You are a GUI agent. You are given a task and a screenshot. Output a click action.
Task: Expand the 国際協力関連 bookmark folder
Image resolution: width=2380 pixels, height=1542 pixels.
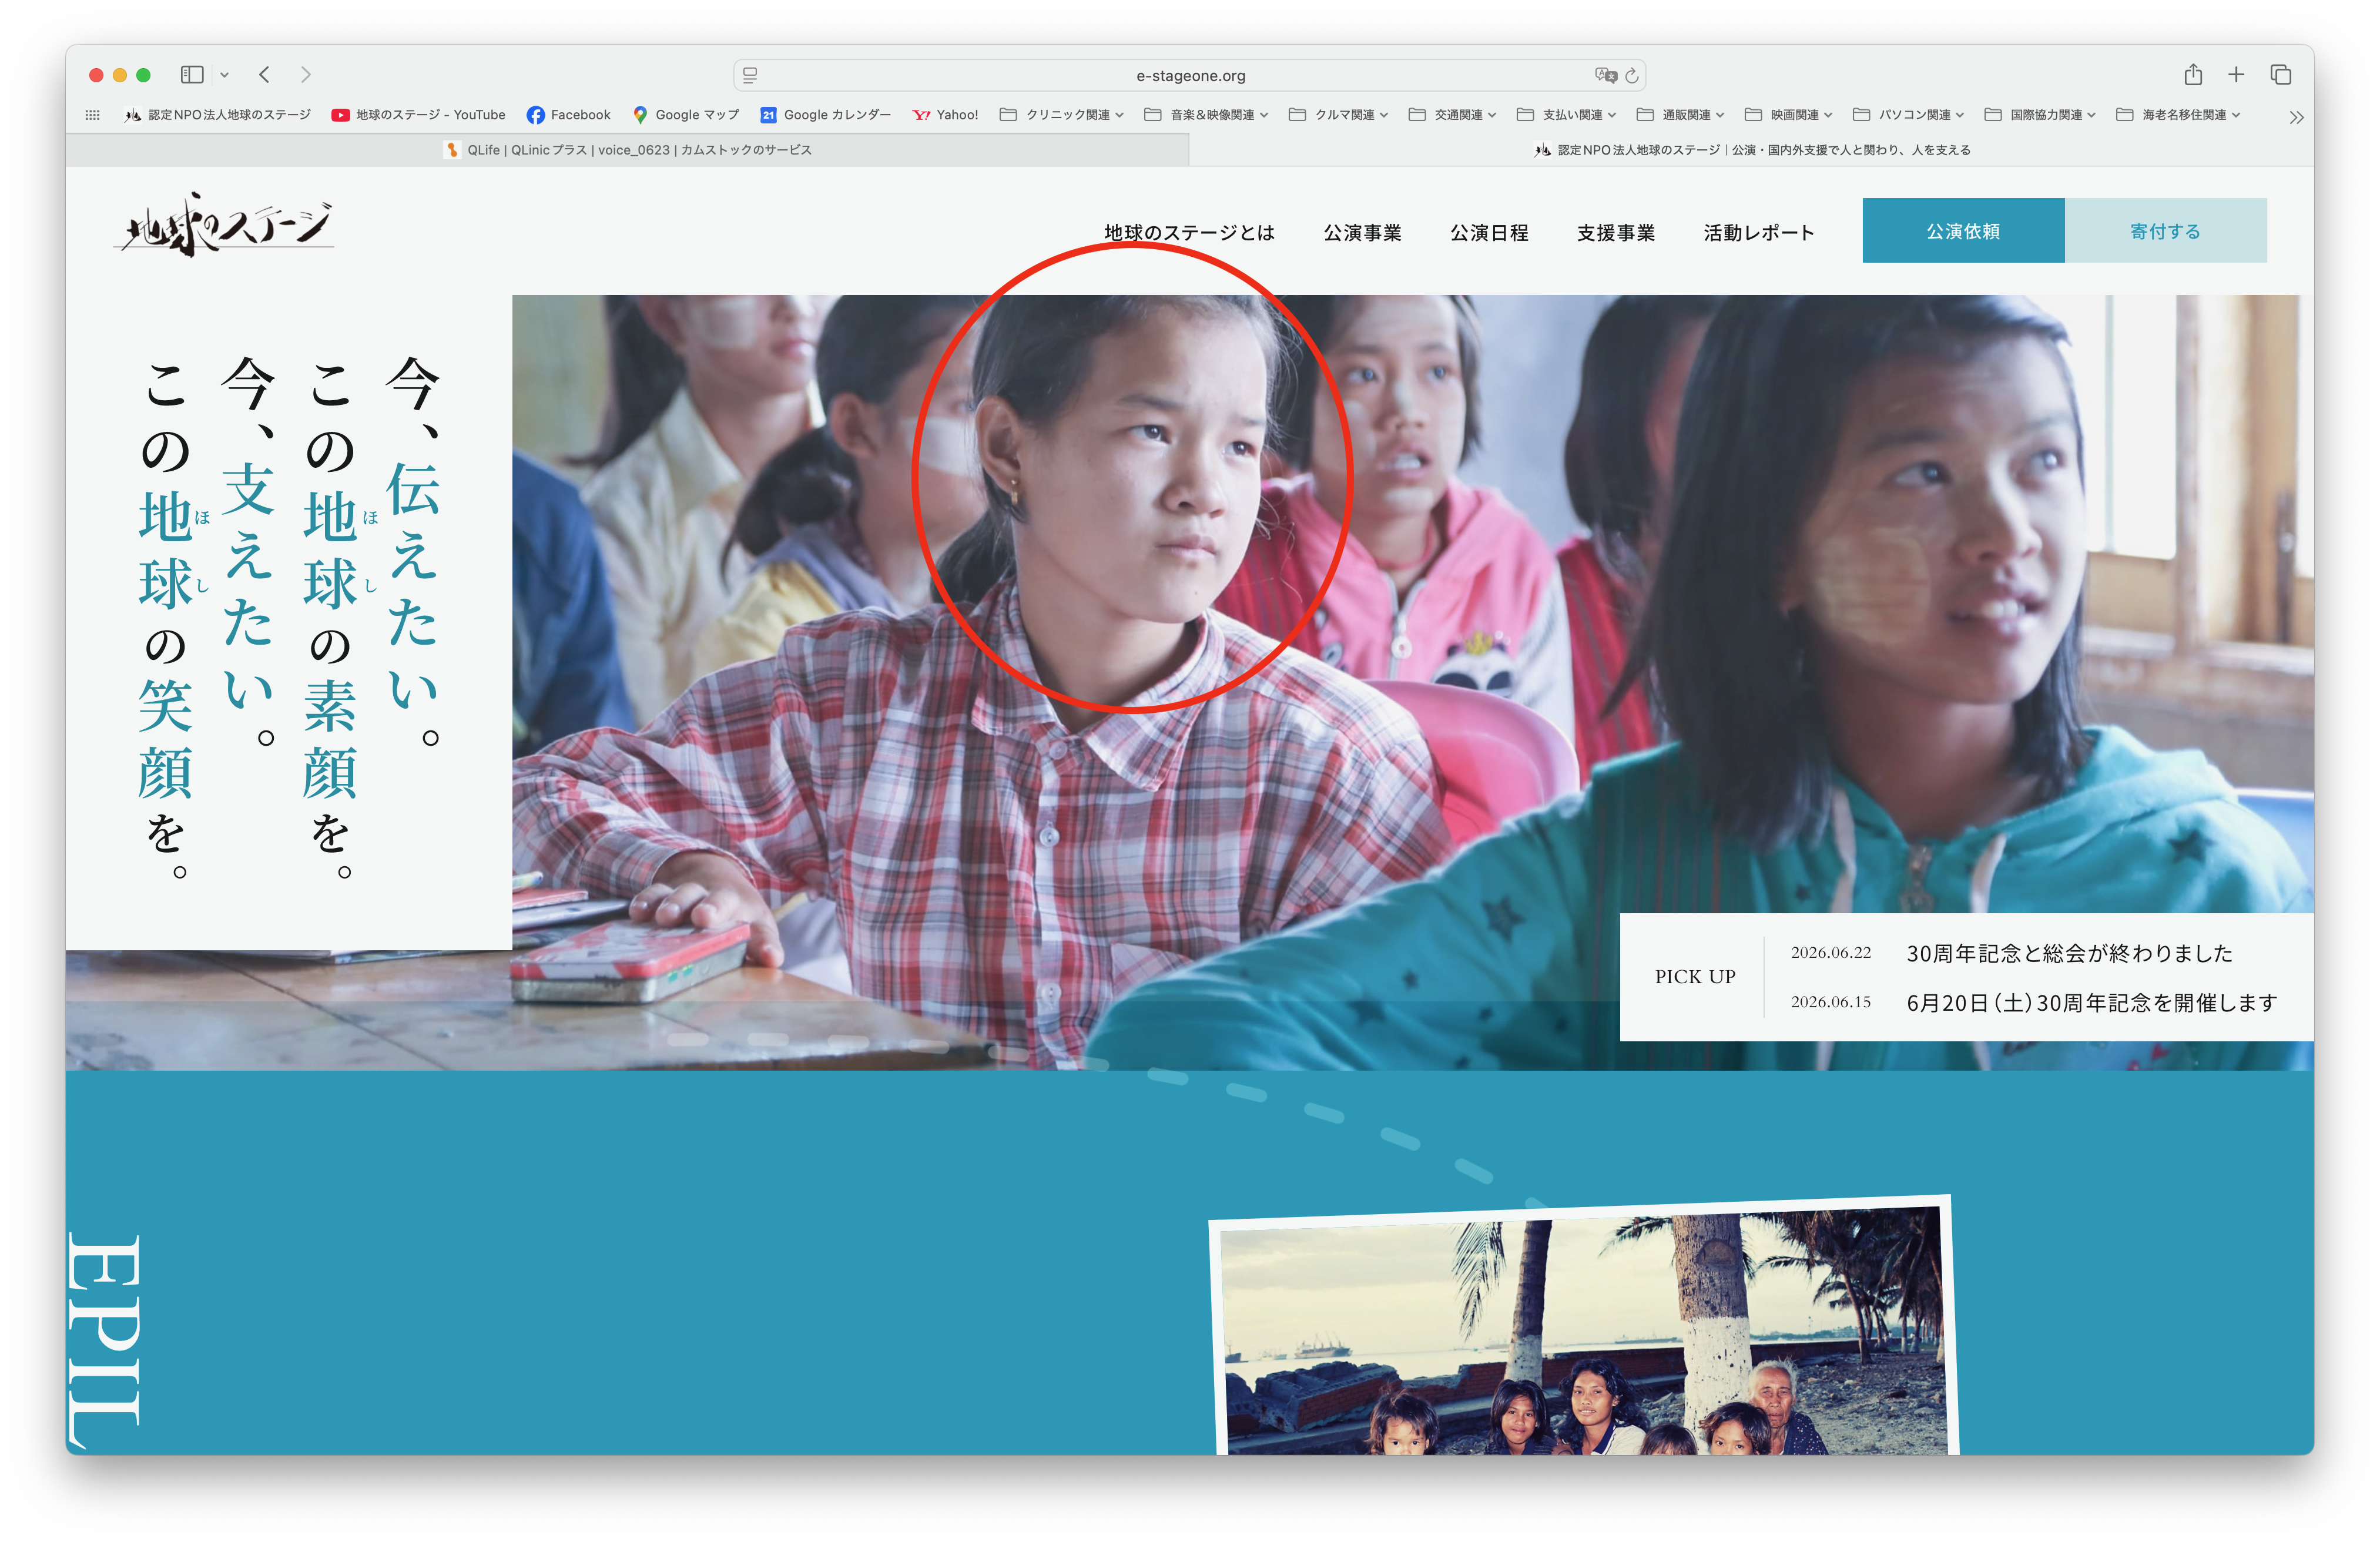2041,115
